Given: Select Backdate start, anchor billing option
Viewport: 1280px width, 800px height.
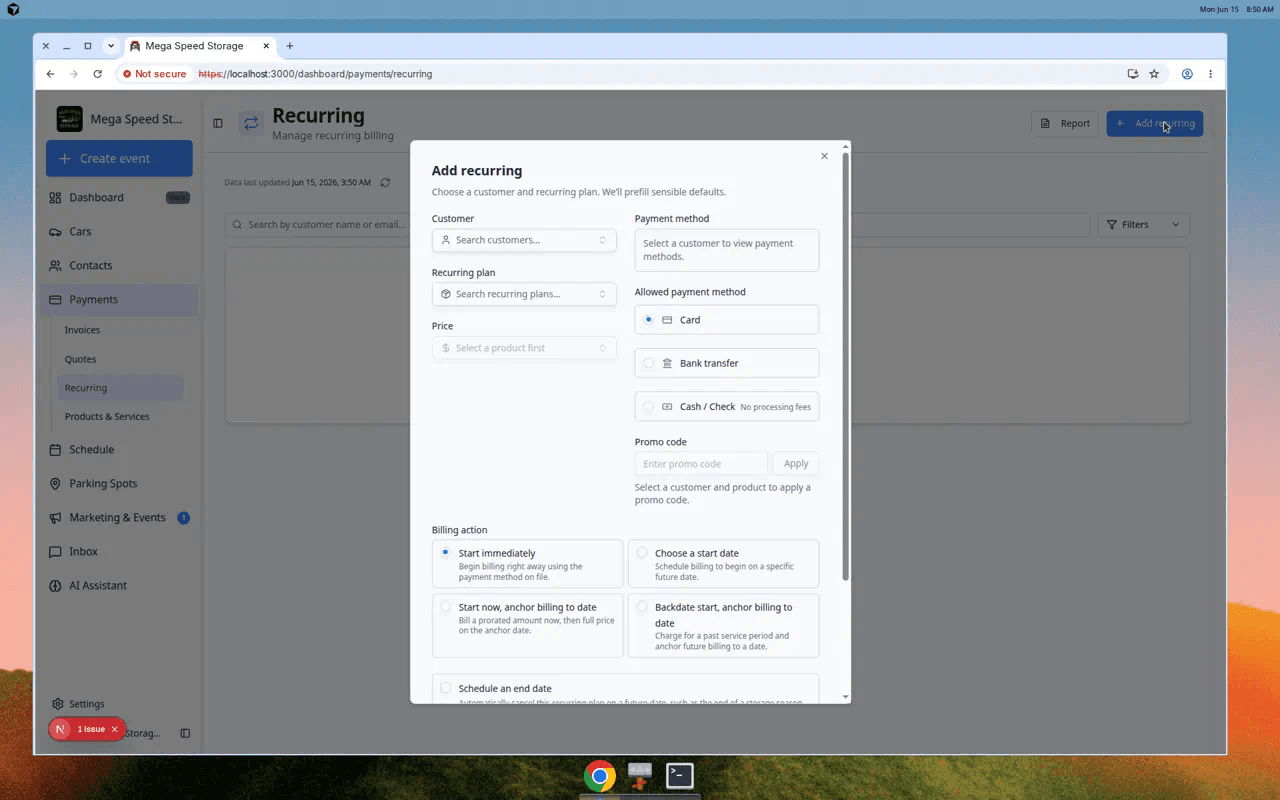Looking at the screenshot, I should pyautogui.click(x=723, y=625).
